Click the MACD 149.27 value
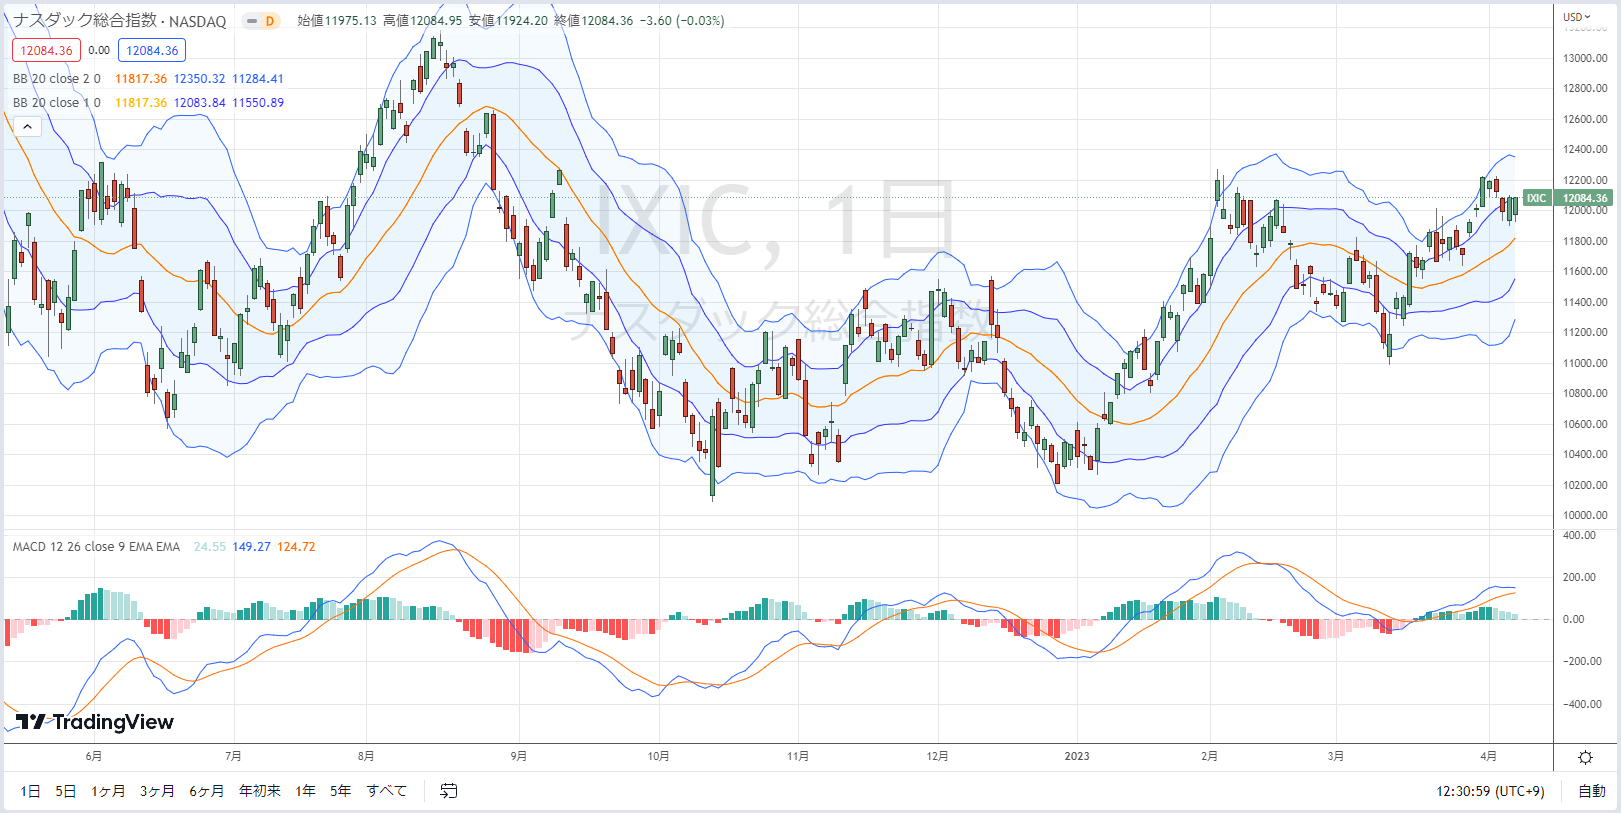This screenshot has height=813, width=1621. tap(252, 547)
